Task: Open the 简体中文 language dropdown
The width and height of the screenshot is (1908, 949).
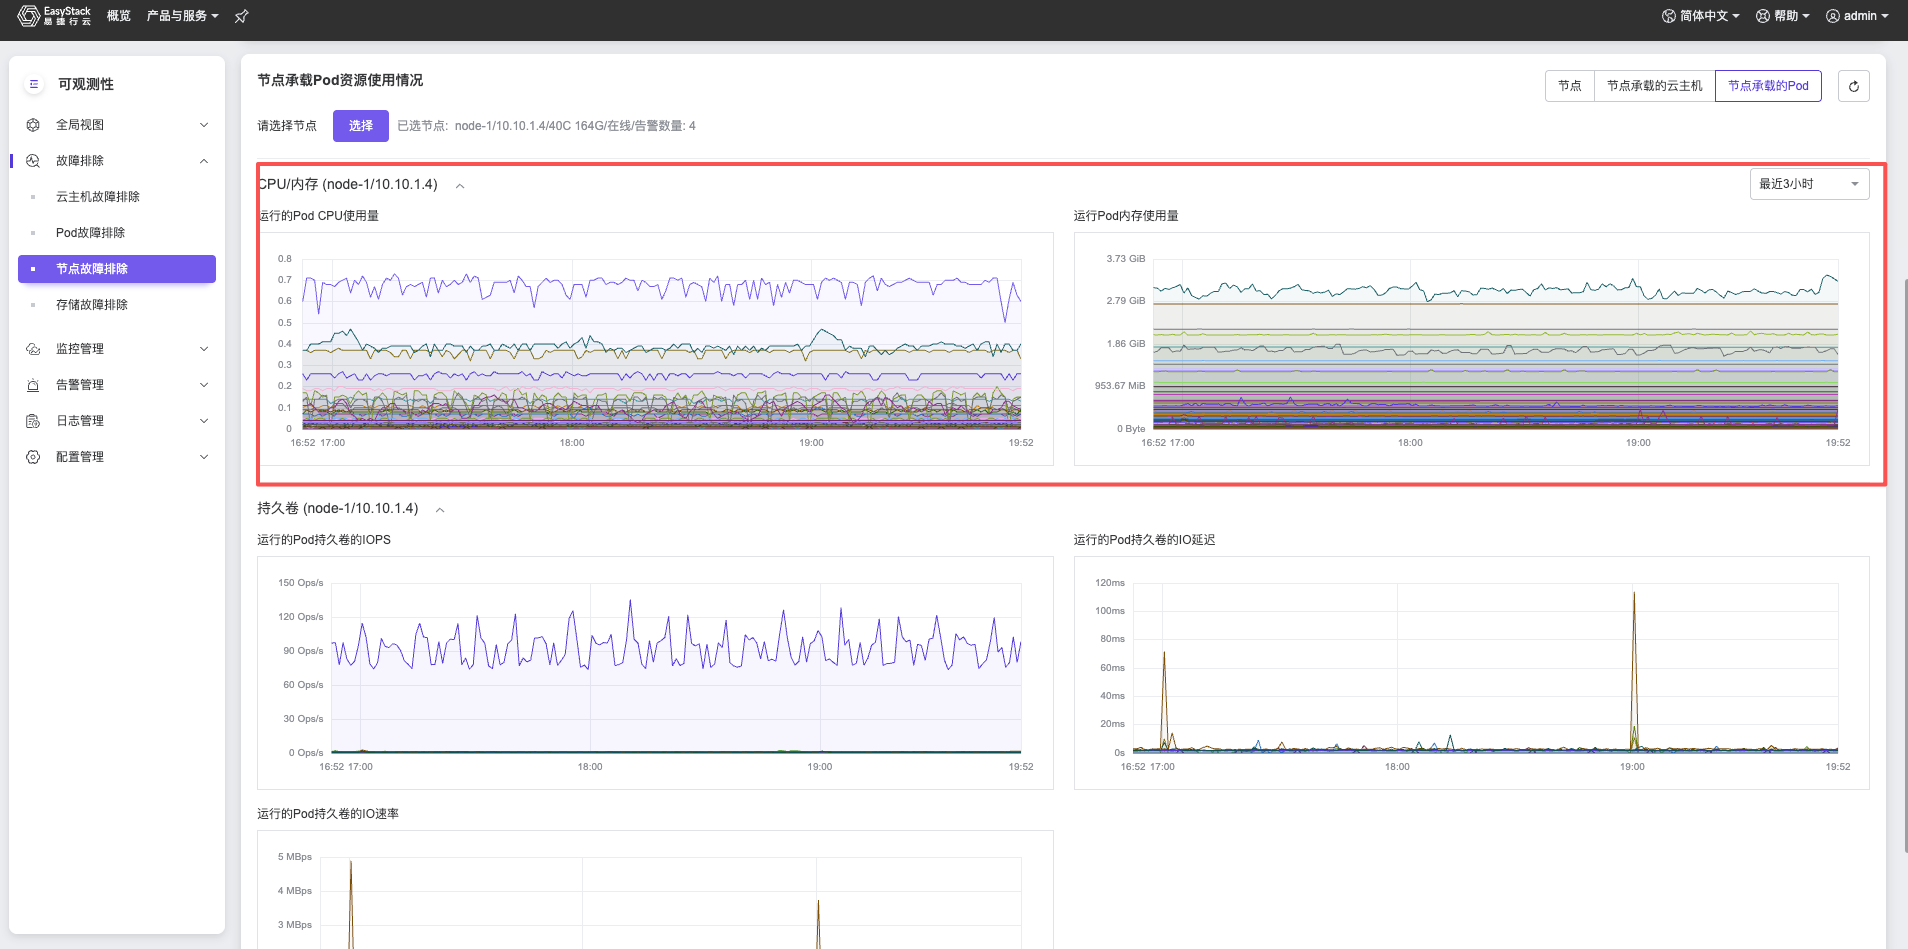Action: click(x=1701, y=16)
